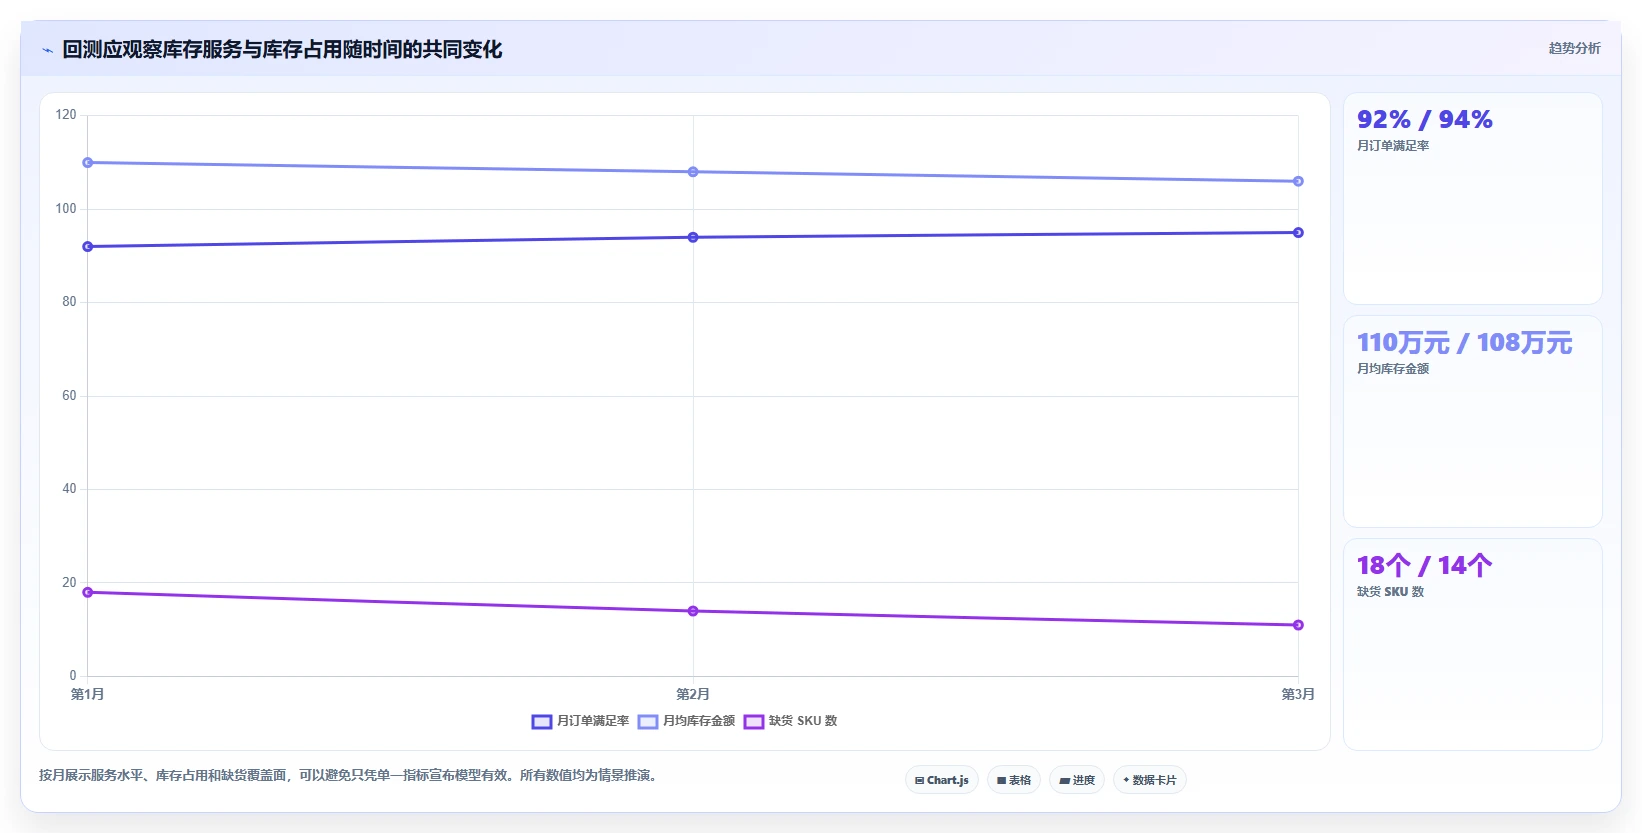Image resolution: width=1642 pixels, height=833 pixels.
Task: Click the trend icon beside the header title
Action: [47, 50]
